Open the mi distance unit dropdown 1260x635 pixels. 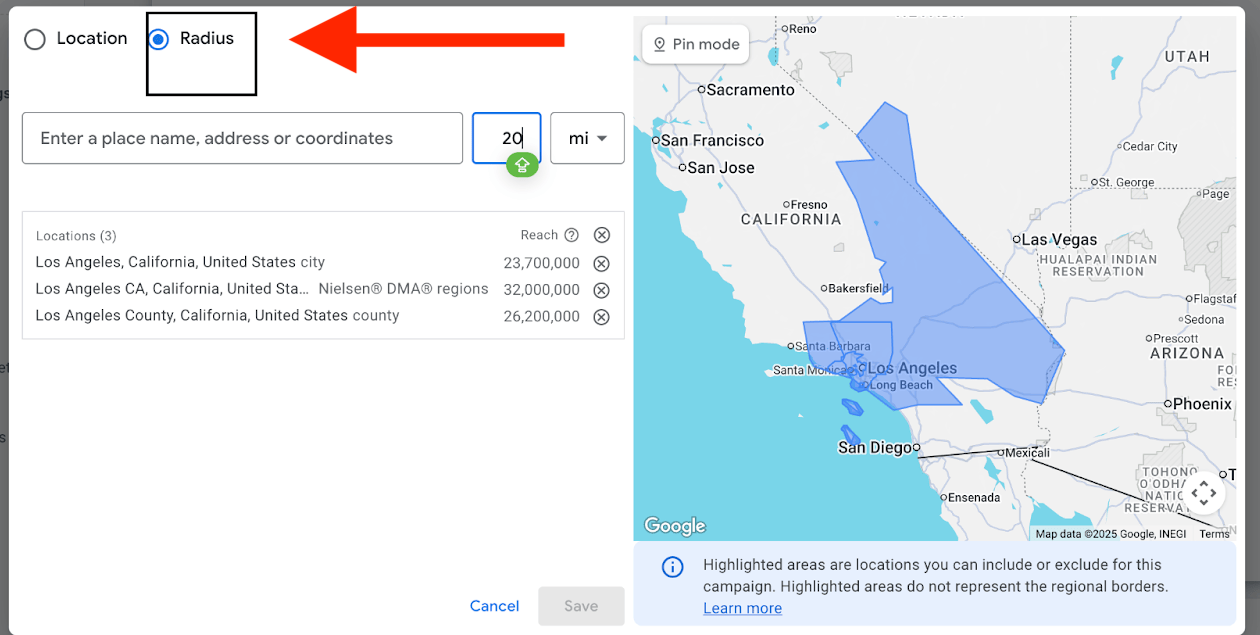(587, 138)
